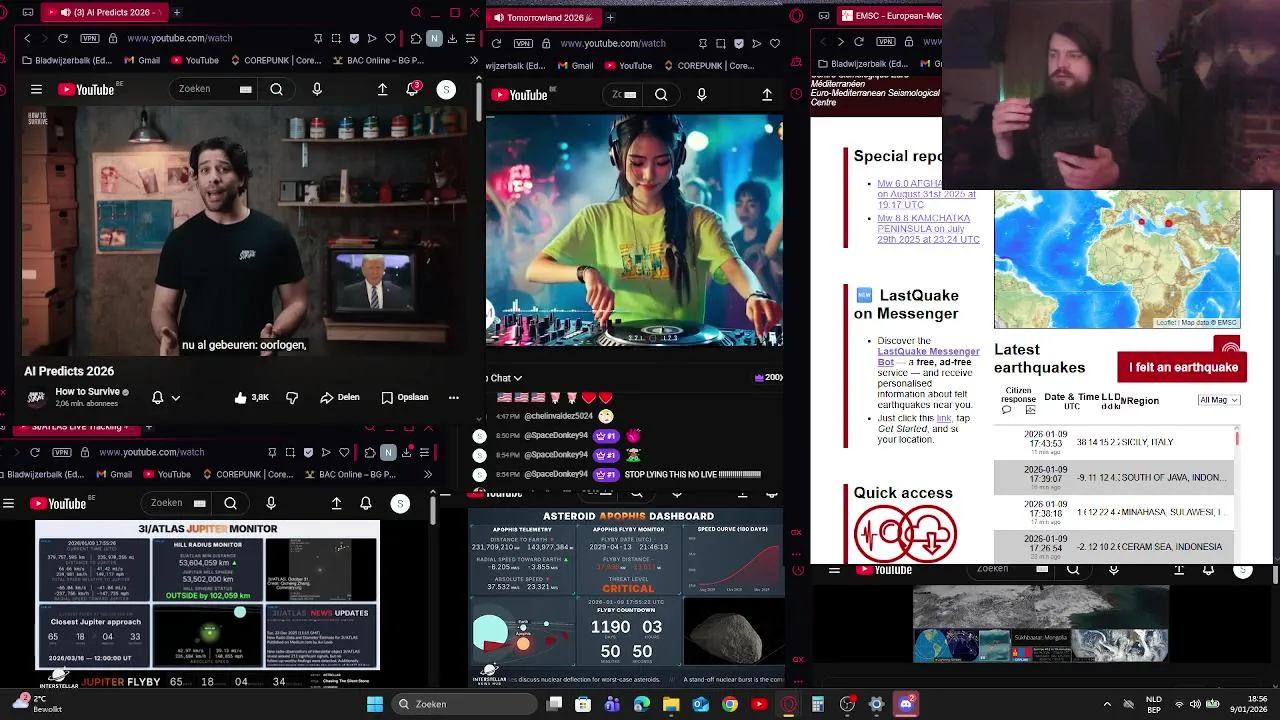Toggle heart bookmark in AI Predicts window address bar
The width and height of the screenshot is (1280, 720).
390,38
